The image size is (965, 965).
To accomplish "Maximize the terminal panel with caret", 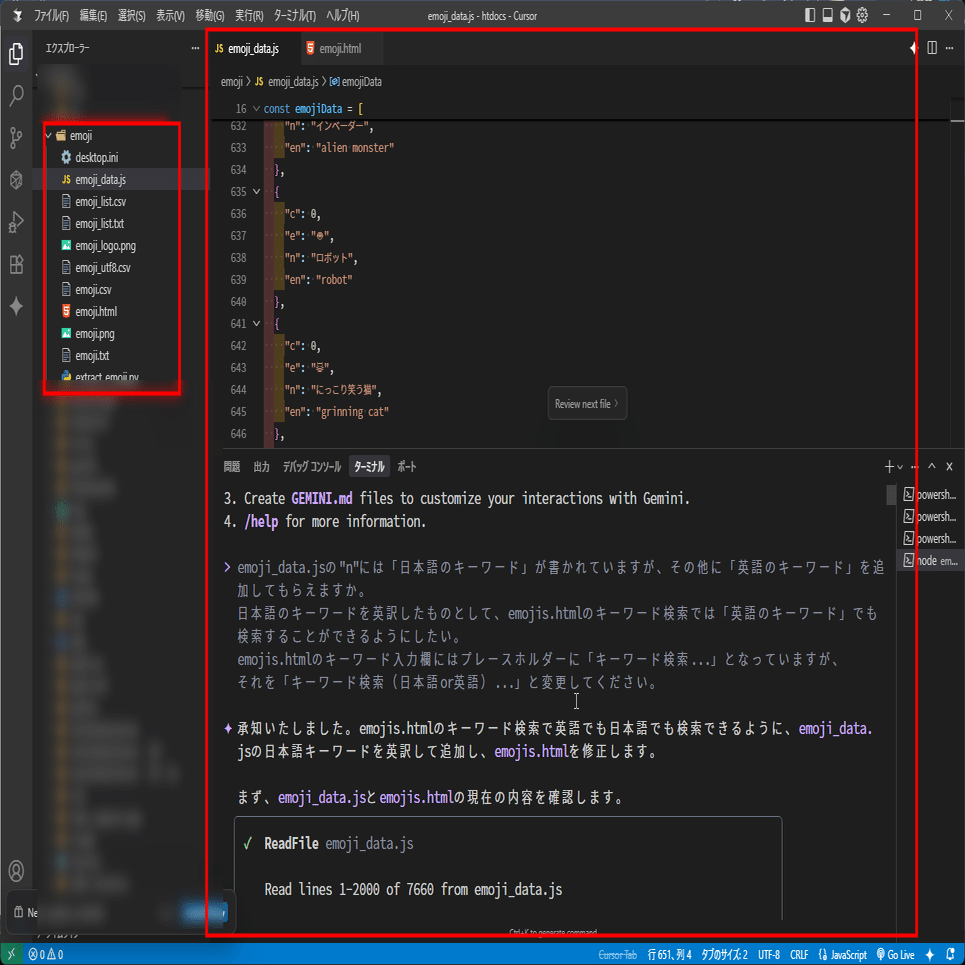I will click(932, 466).
